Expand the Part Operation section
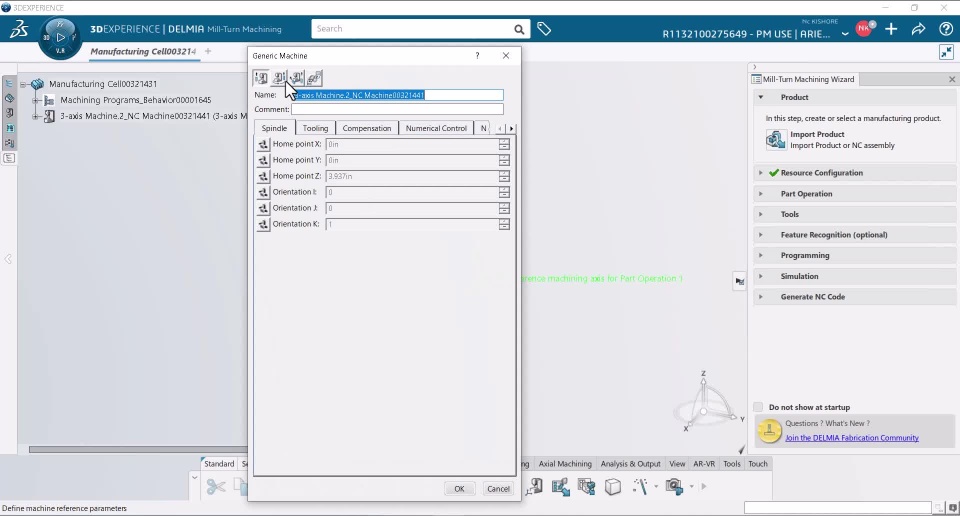 761,194
